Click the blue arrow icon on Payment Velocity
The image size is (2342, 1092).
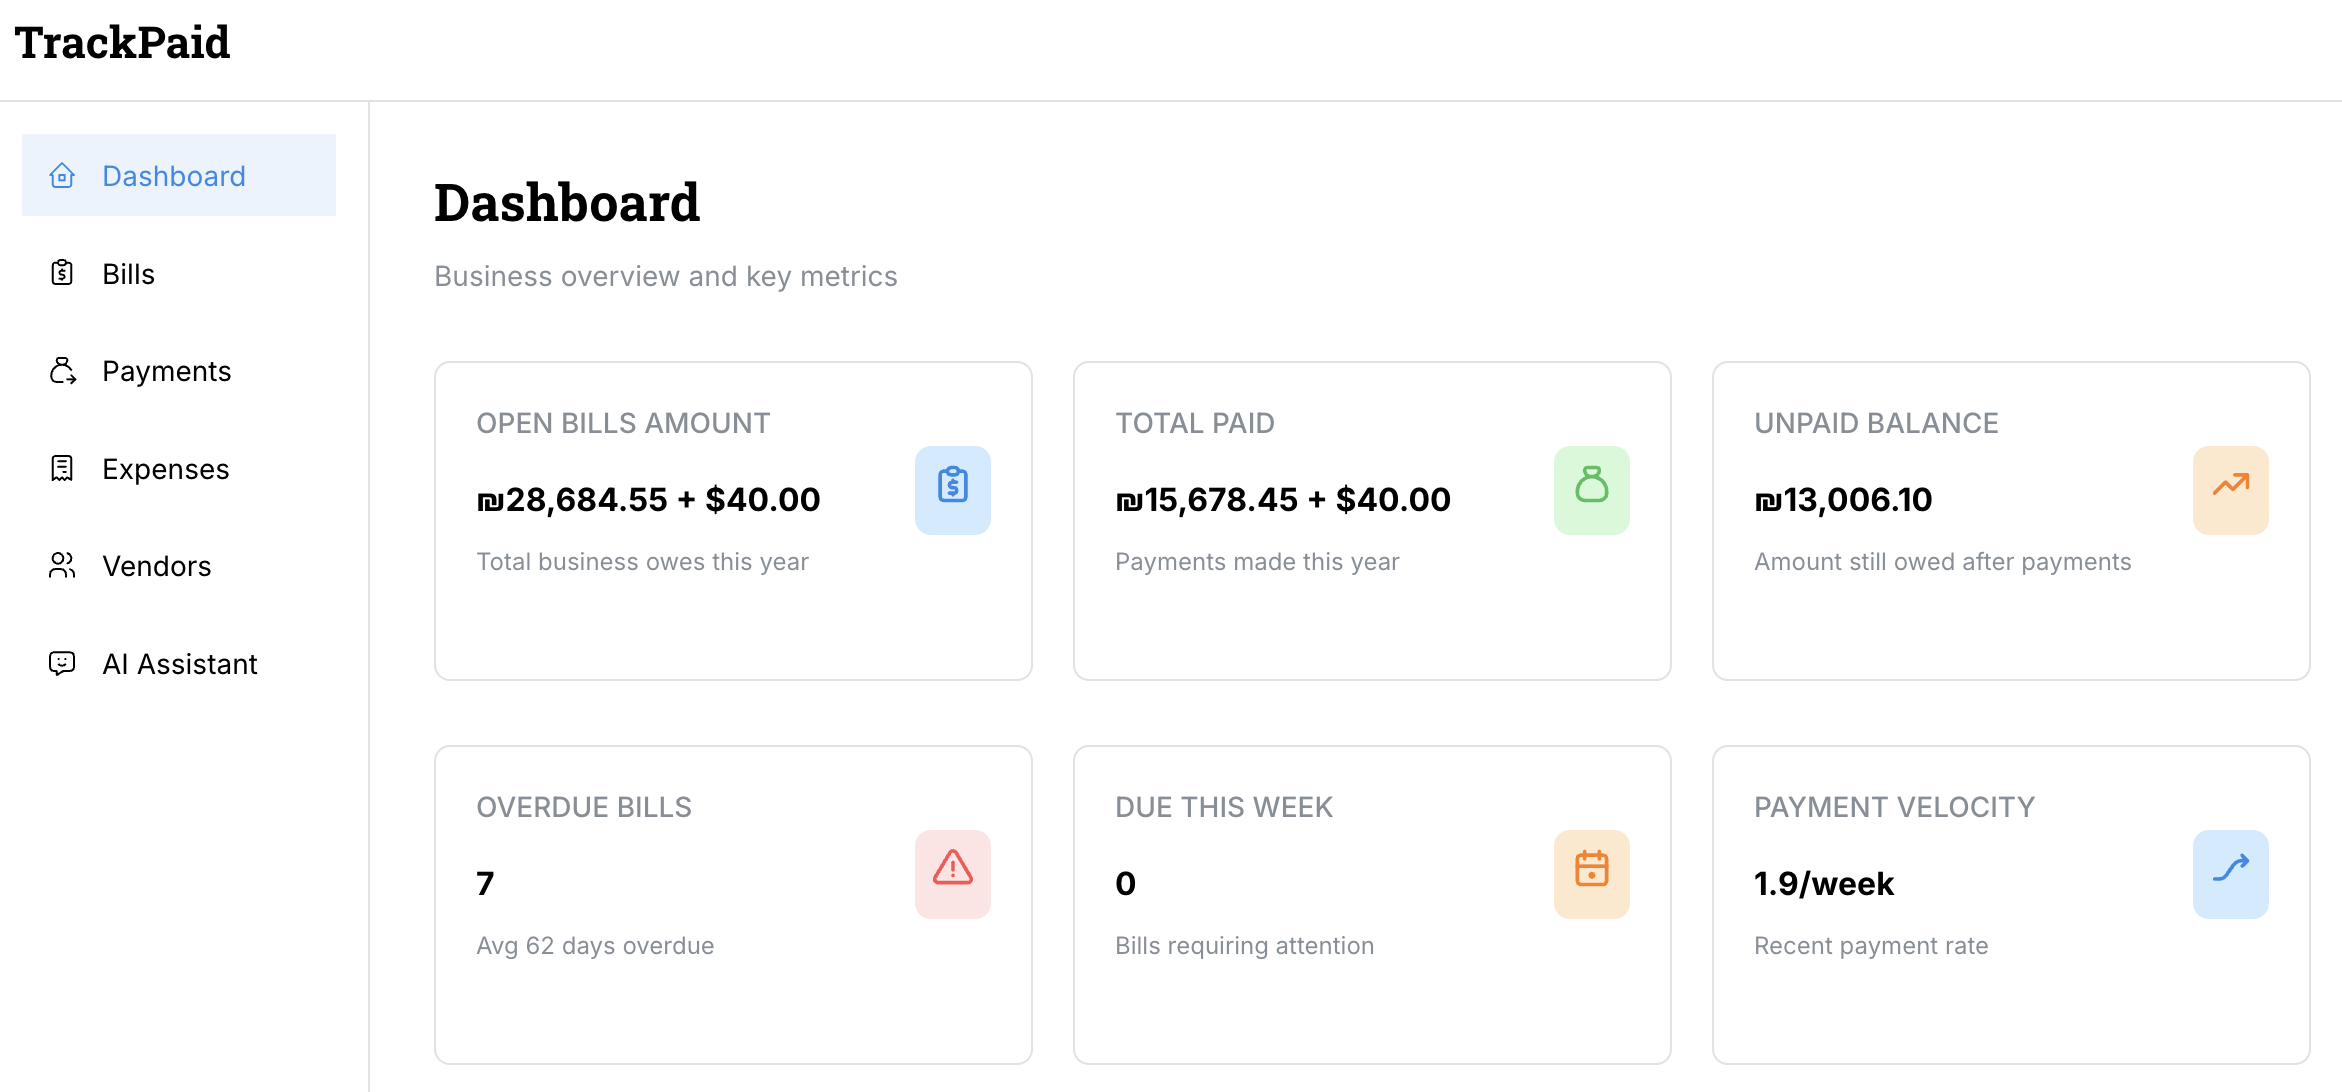(x=2231, y=873)
